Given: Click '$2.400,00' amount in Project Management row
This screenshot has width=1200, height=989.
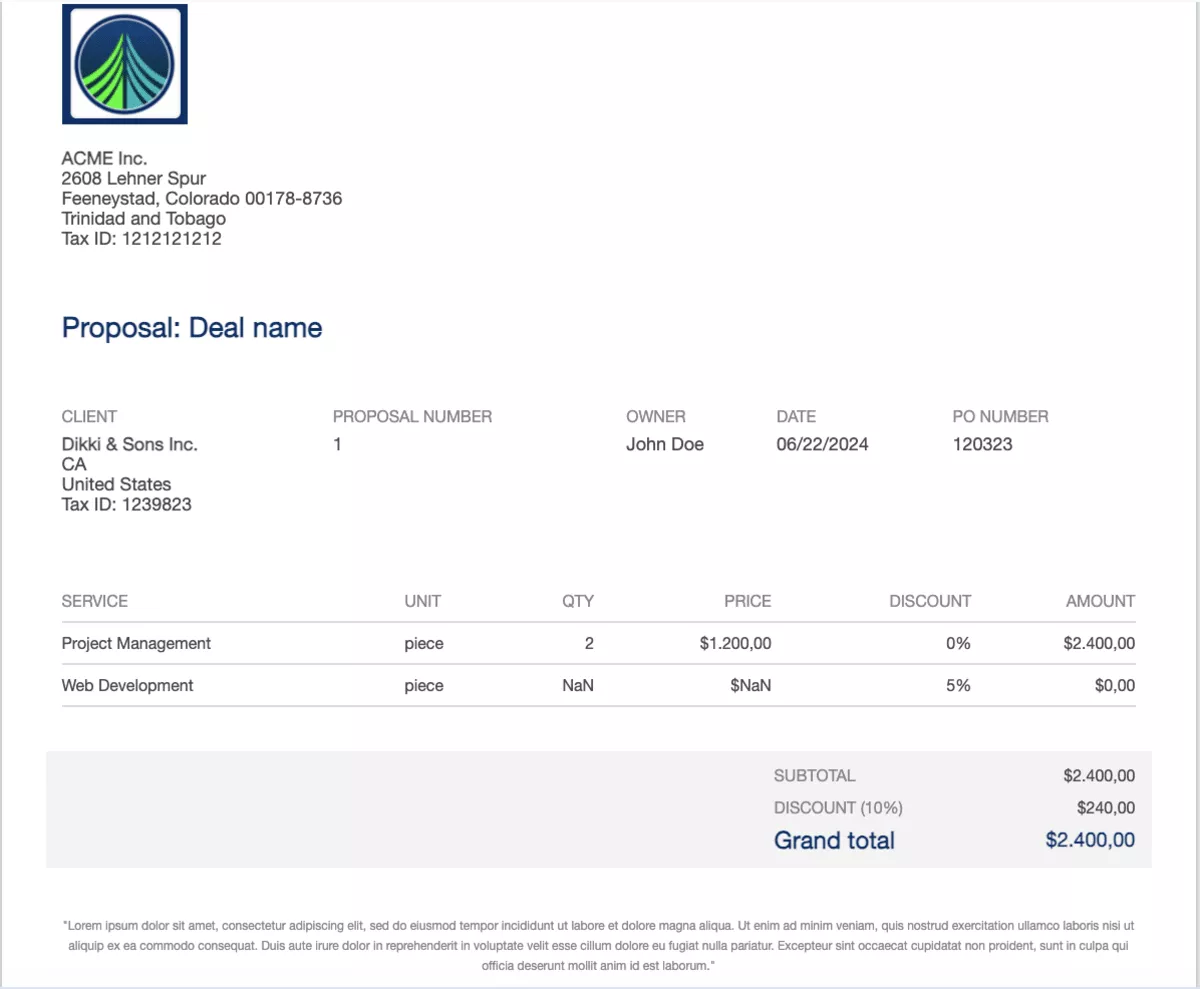Looking at the screenshot, I should tap(1099, 643).
